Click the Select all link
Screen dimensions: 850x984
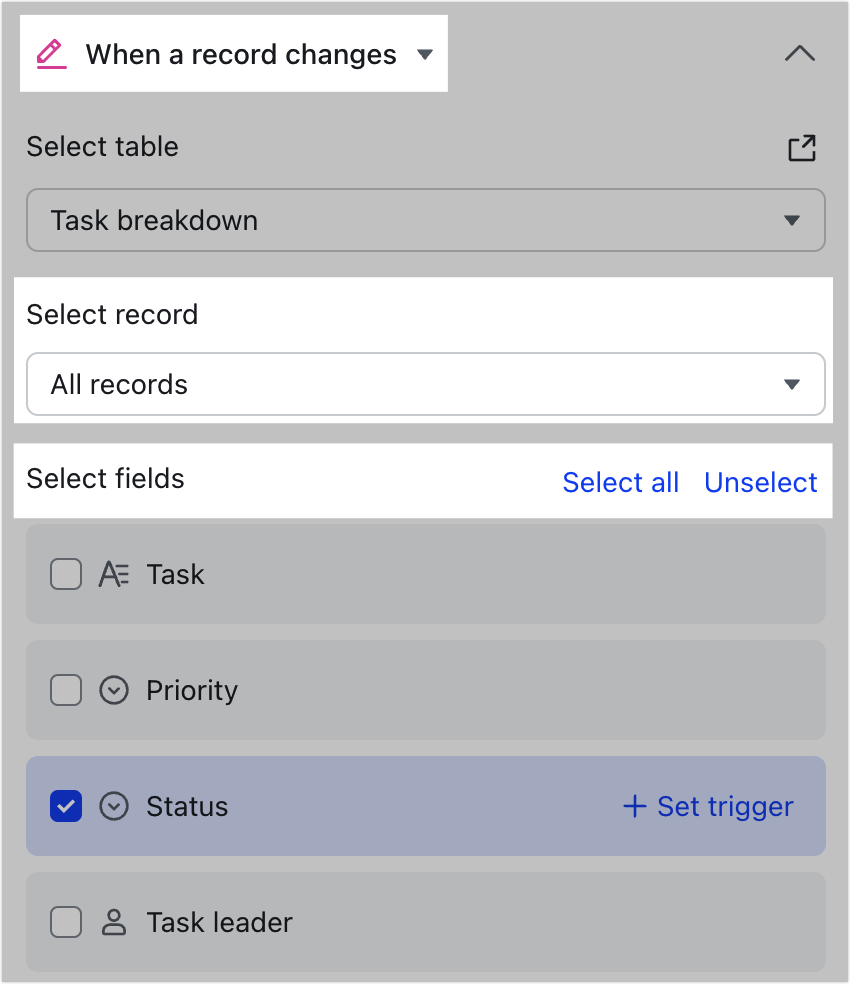click(x=620, y=482)
